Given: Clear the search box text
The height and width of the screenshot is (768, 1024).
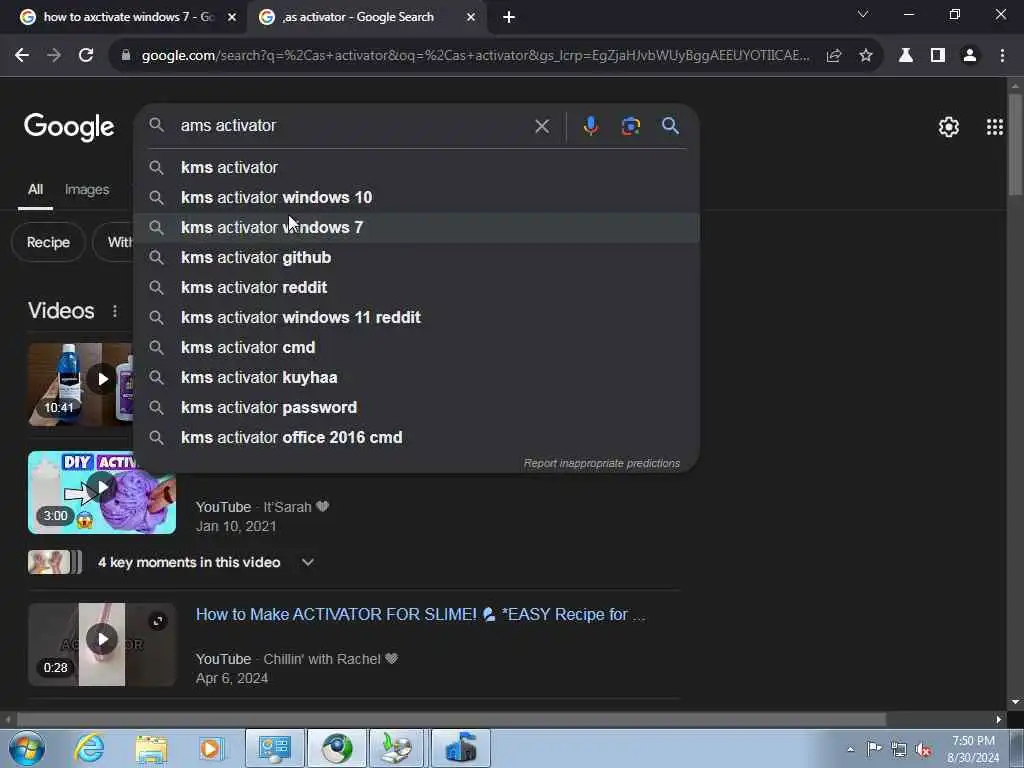Looking at the screenshot, I should (542, 126).
